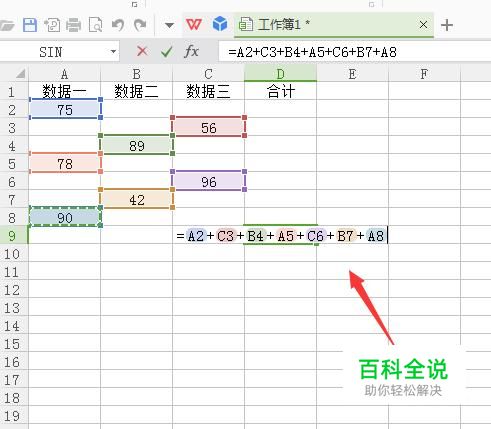Cancel formula entry with red X
The height and width of the screenshot is (429, 491).
pos(142,51)
